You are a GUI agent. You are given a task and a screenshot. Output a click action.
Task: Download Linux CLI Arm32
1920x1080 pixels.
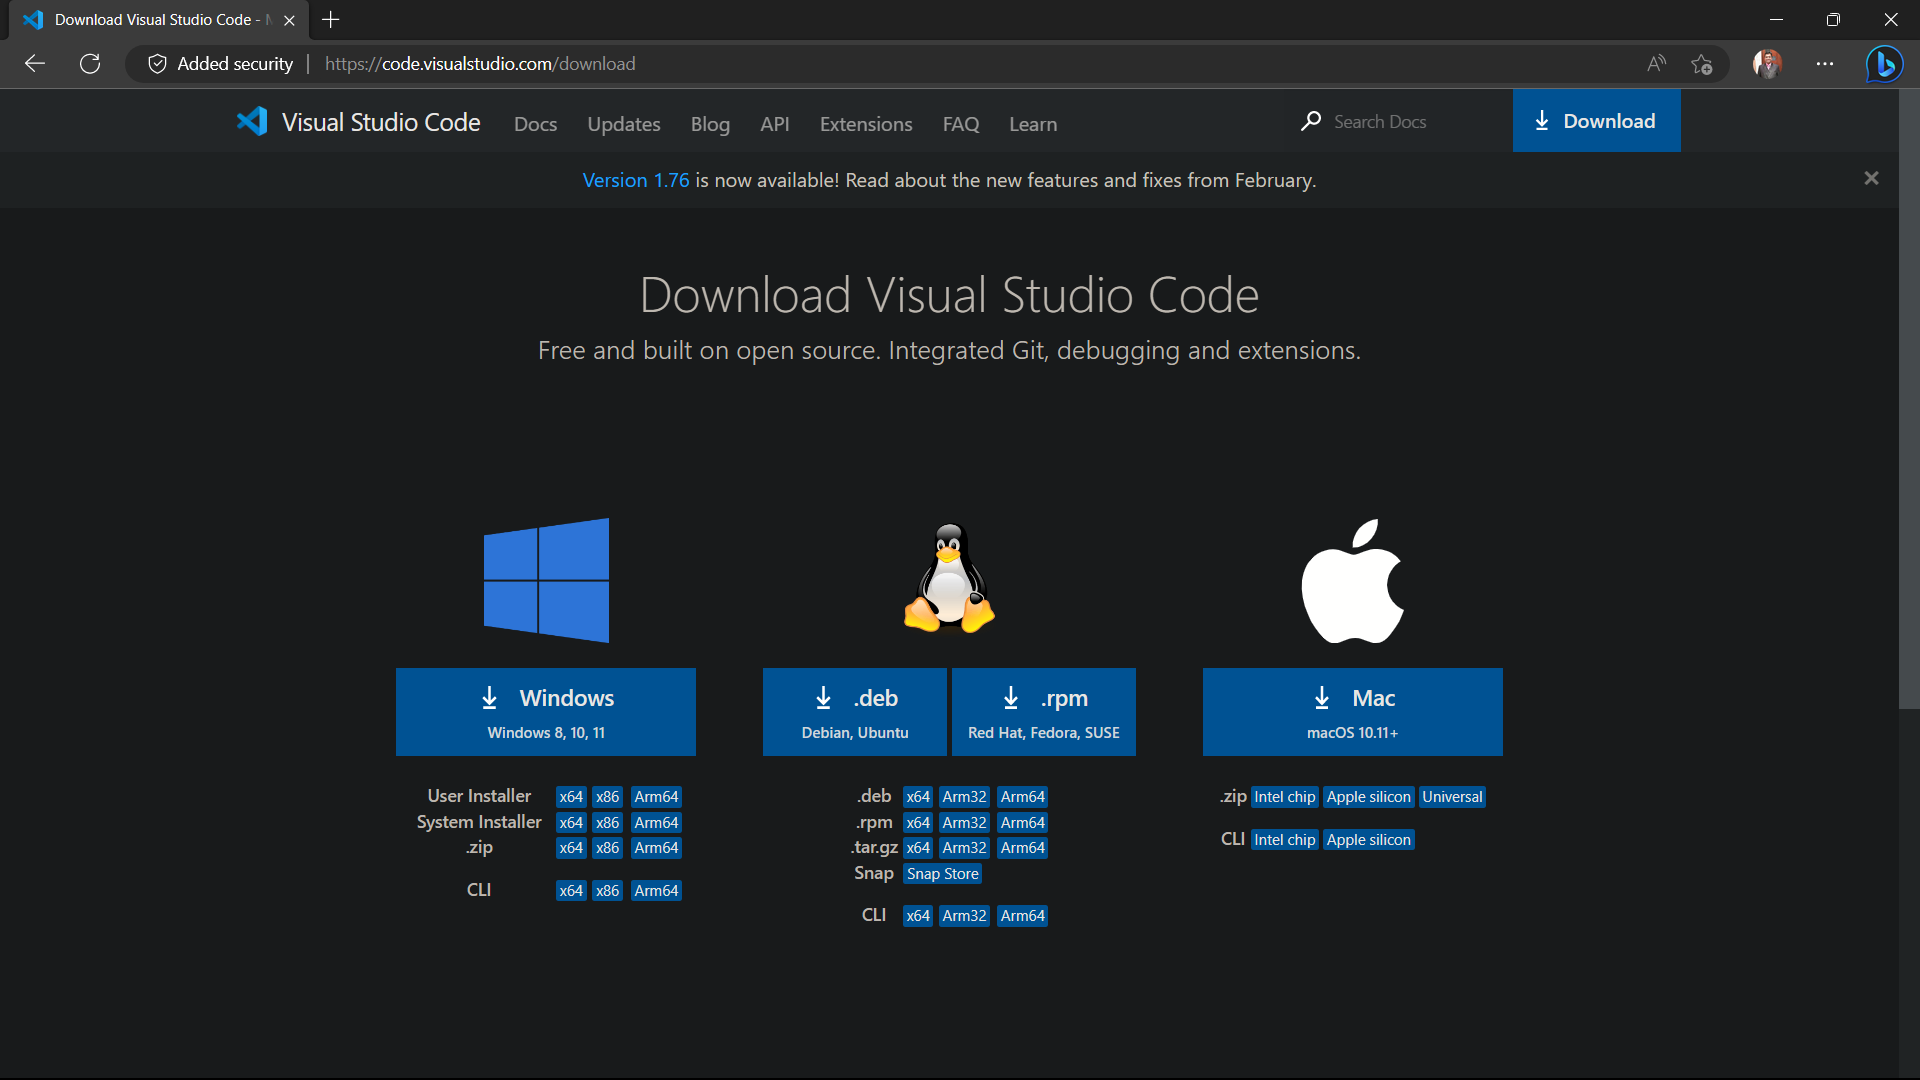pos(964,916)
